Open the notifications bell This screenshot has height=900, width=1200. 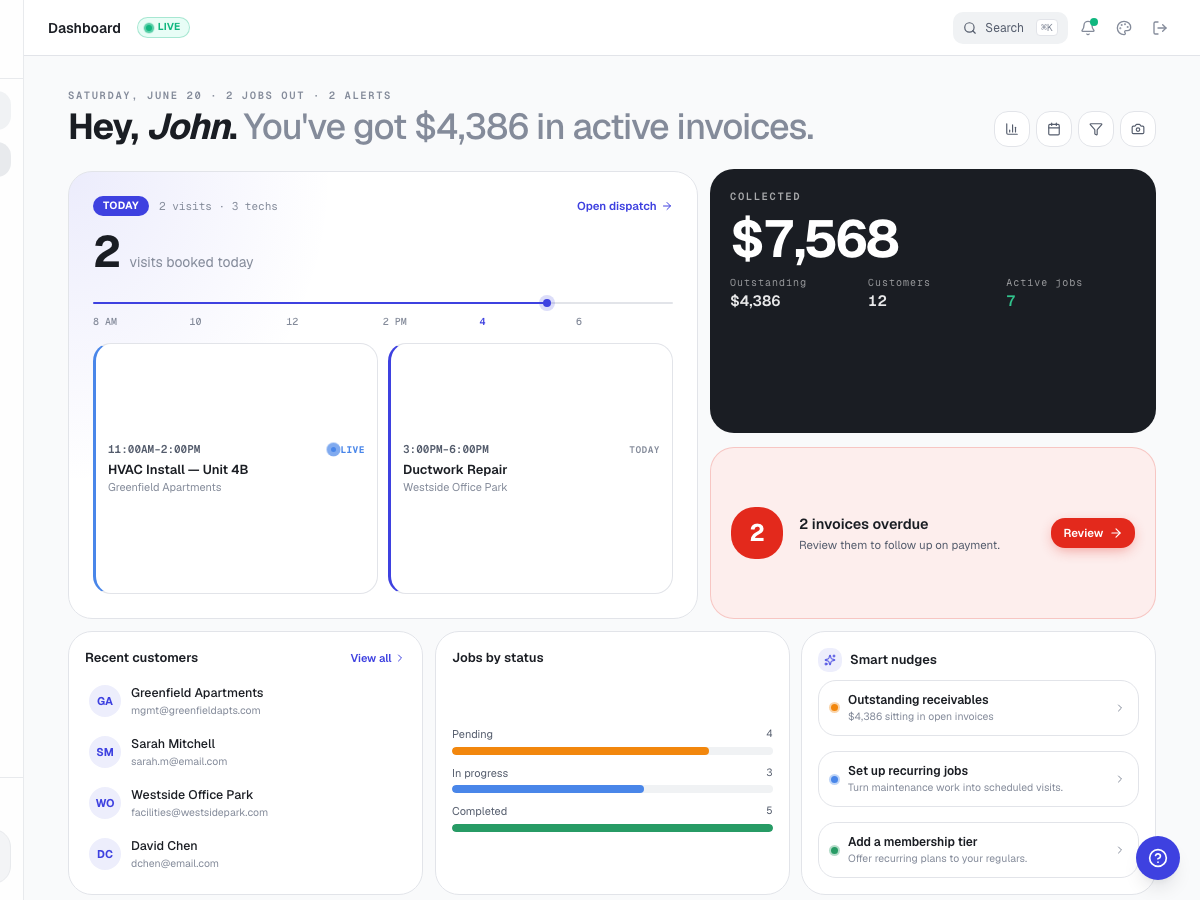pos(1088,28)
